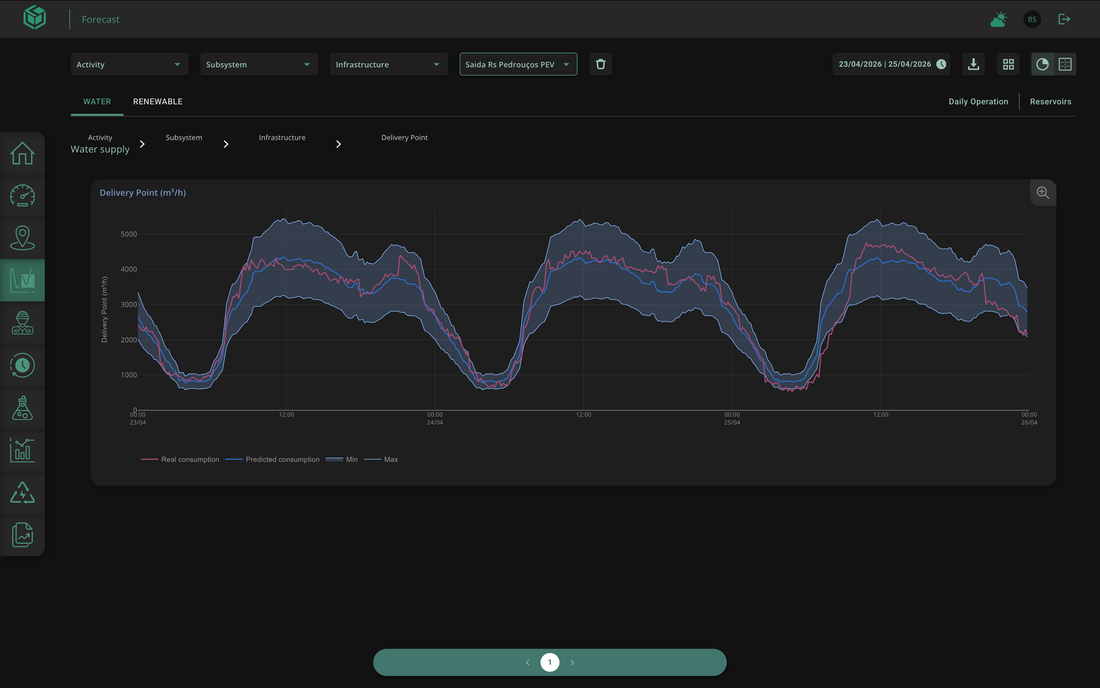Expand the Subsystem dropdown
The height and width of the screenshot is (688, 1100).
coord(259,65)
